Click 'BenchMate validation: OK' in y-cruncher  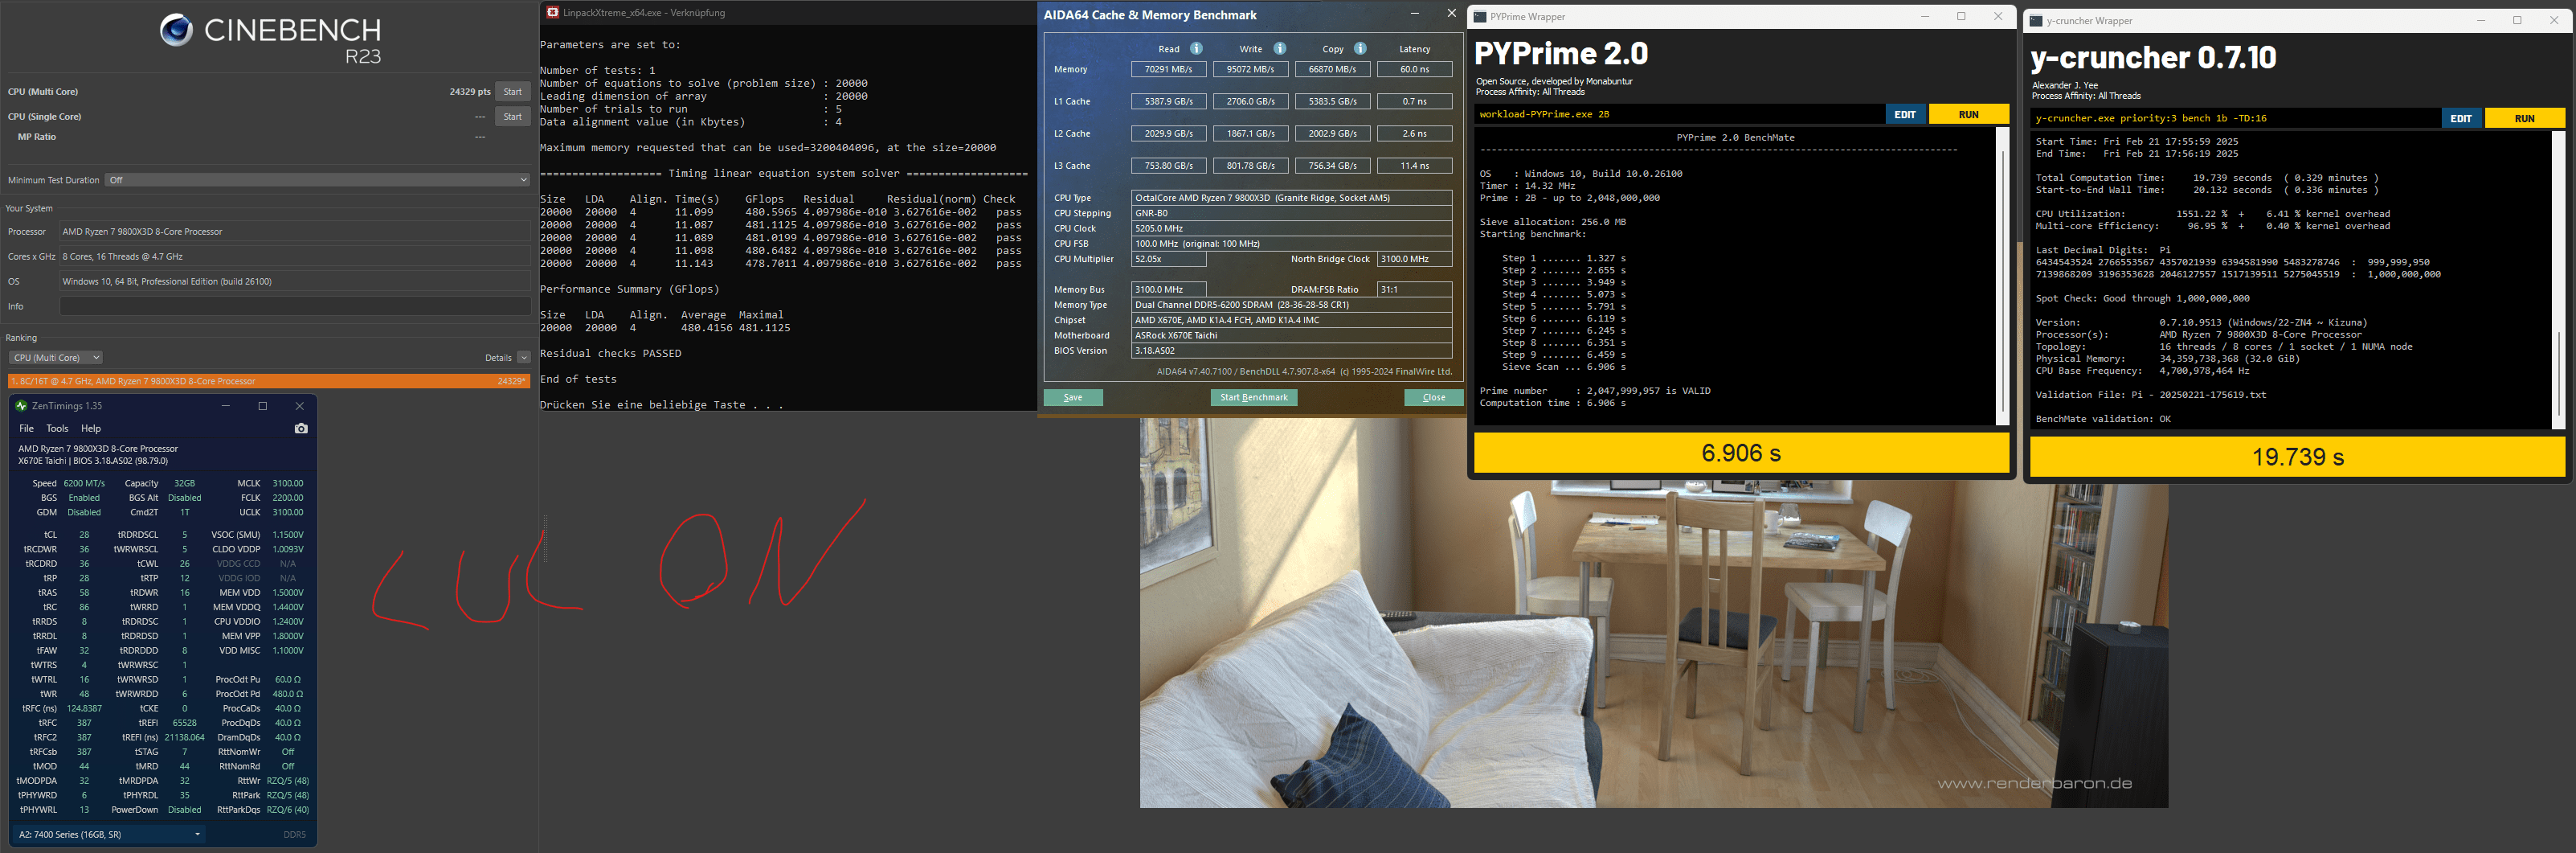(x=2103, y=419)
